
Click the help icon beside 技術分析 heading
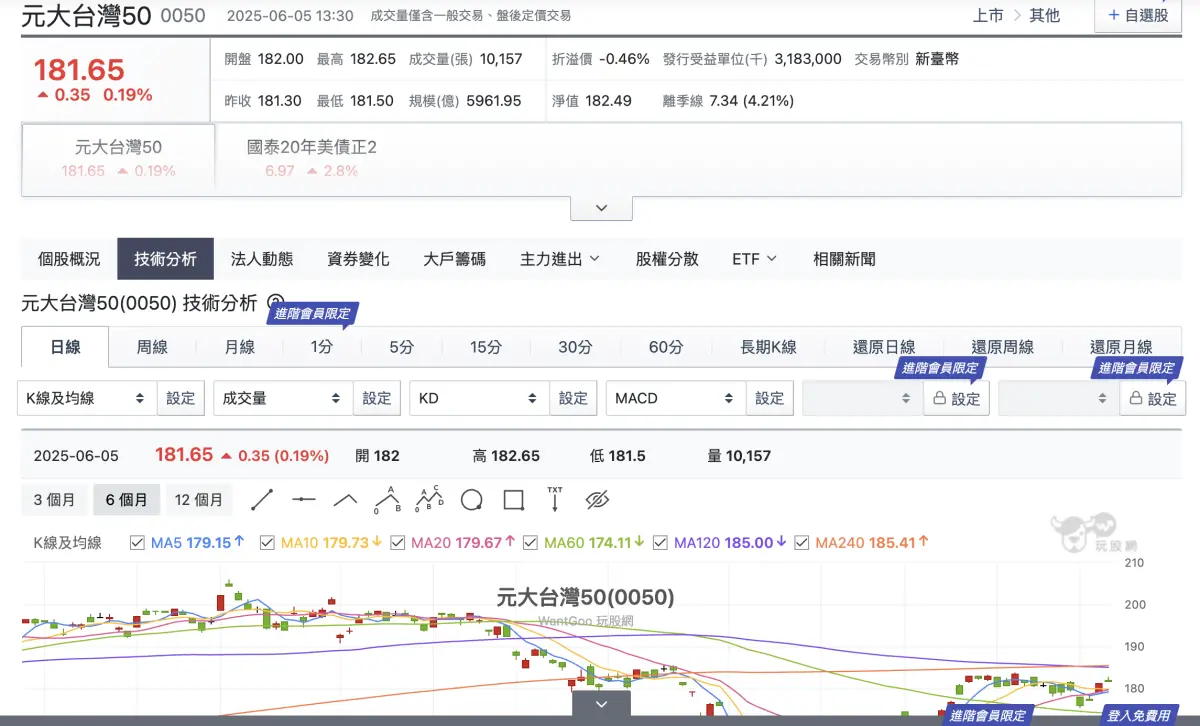tap(277, 304)
